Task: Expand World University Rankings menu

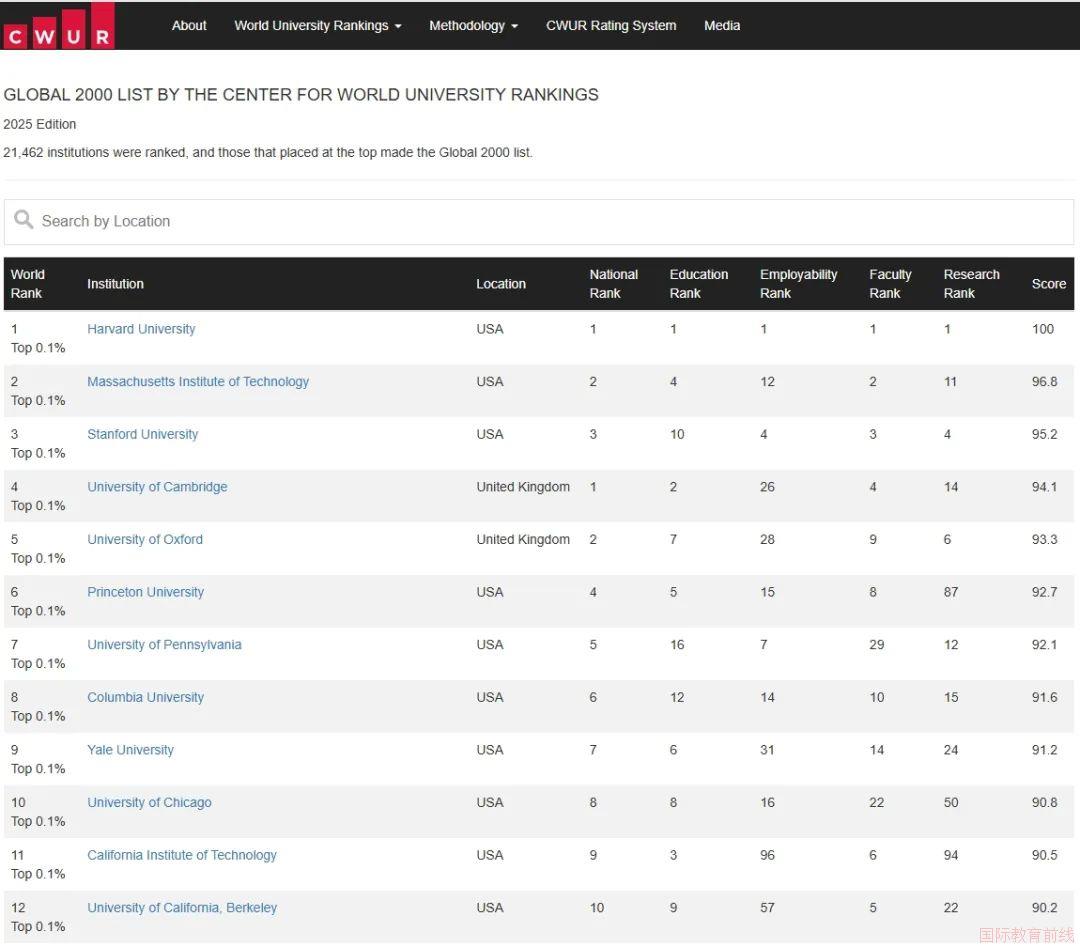Action: coord(318,25)
